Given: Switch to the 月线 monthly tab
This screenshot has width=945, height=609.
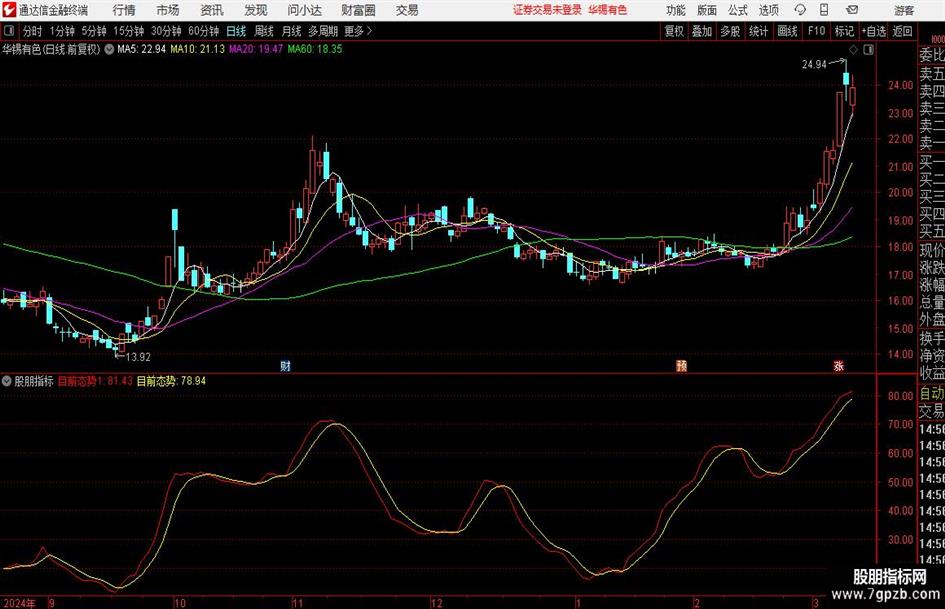Looking at the screenshot, I should click(x=292, y=31).
